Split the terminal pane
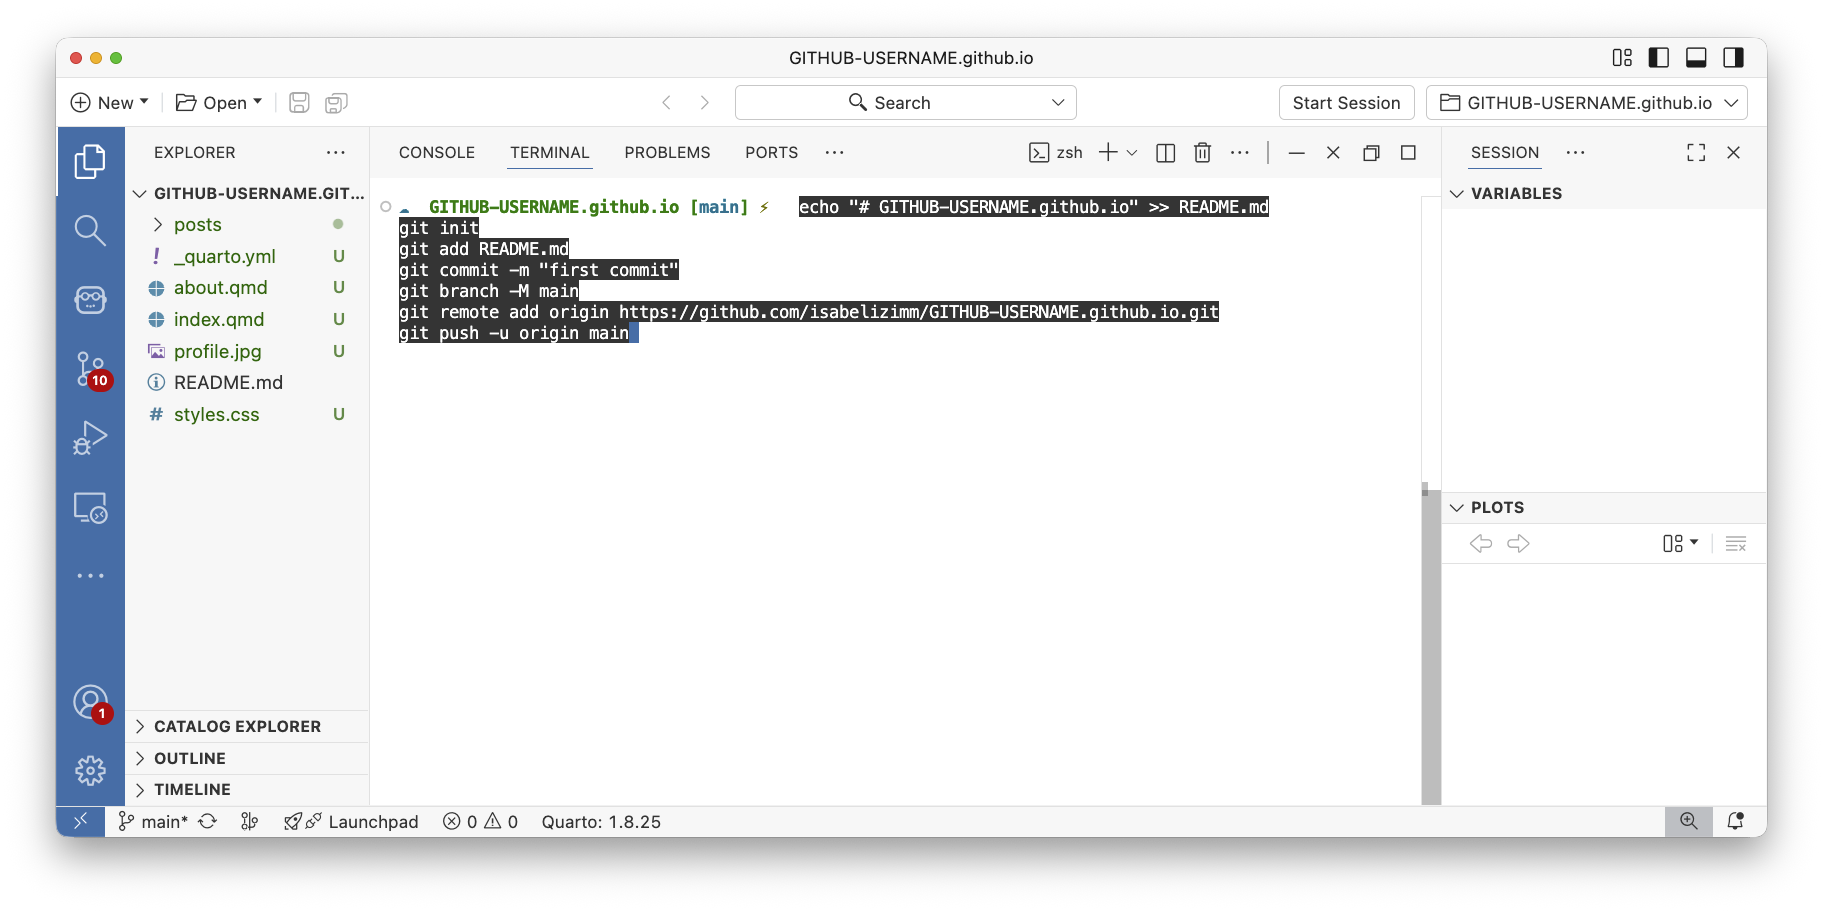1823x911 pixels. click(x=1165, y=153)
